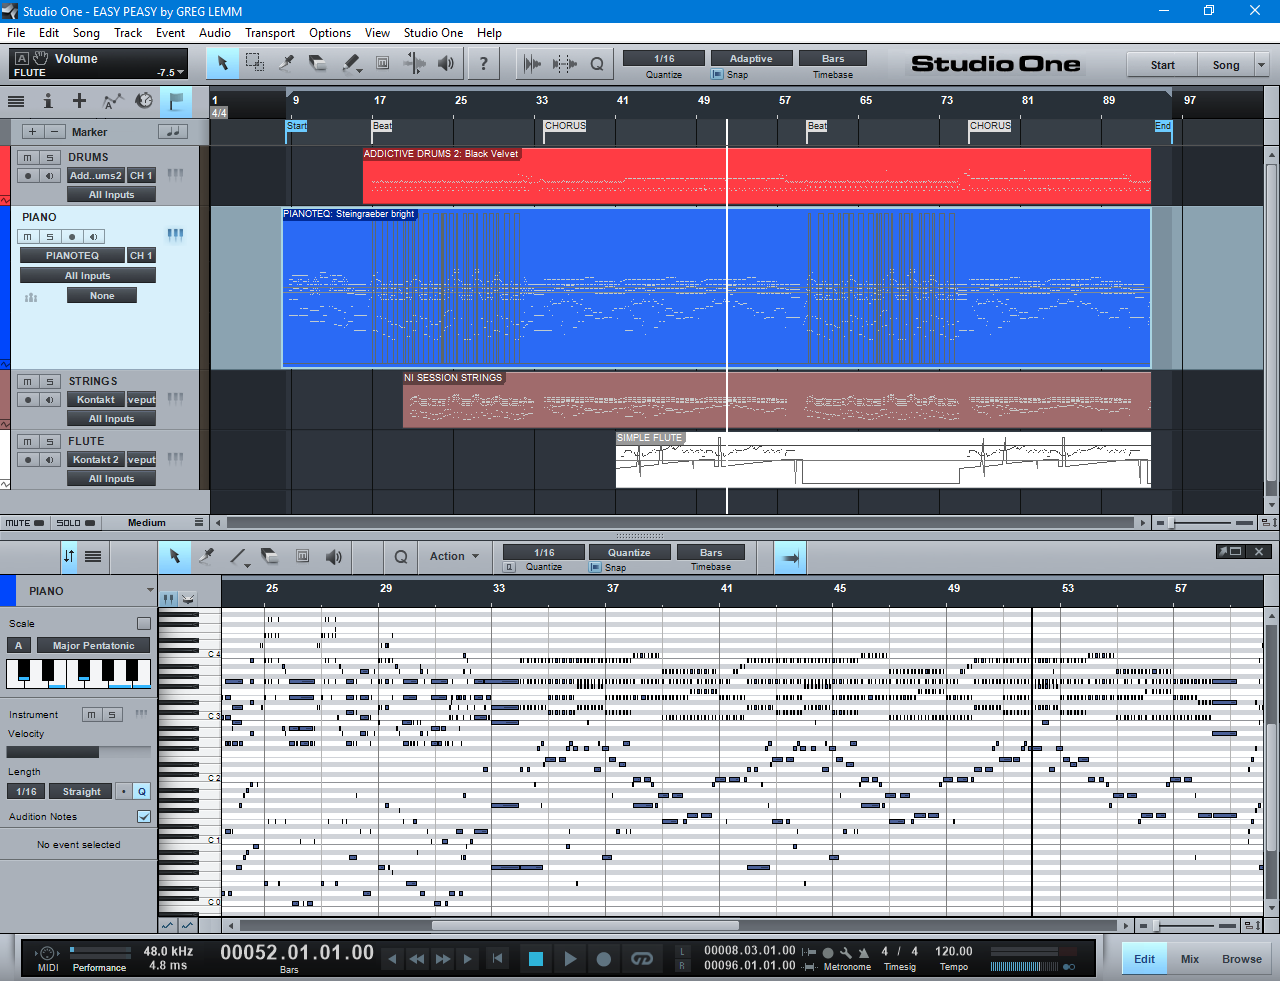Image resolution: width=1280 pixels, height=981 pixels.
Task: Open the Inspector info icon
Action: [x=48, y=101]
